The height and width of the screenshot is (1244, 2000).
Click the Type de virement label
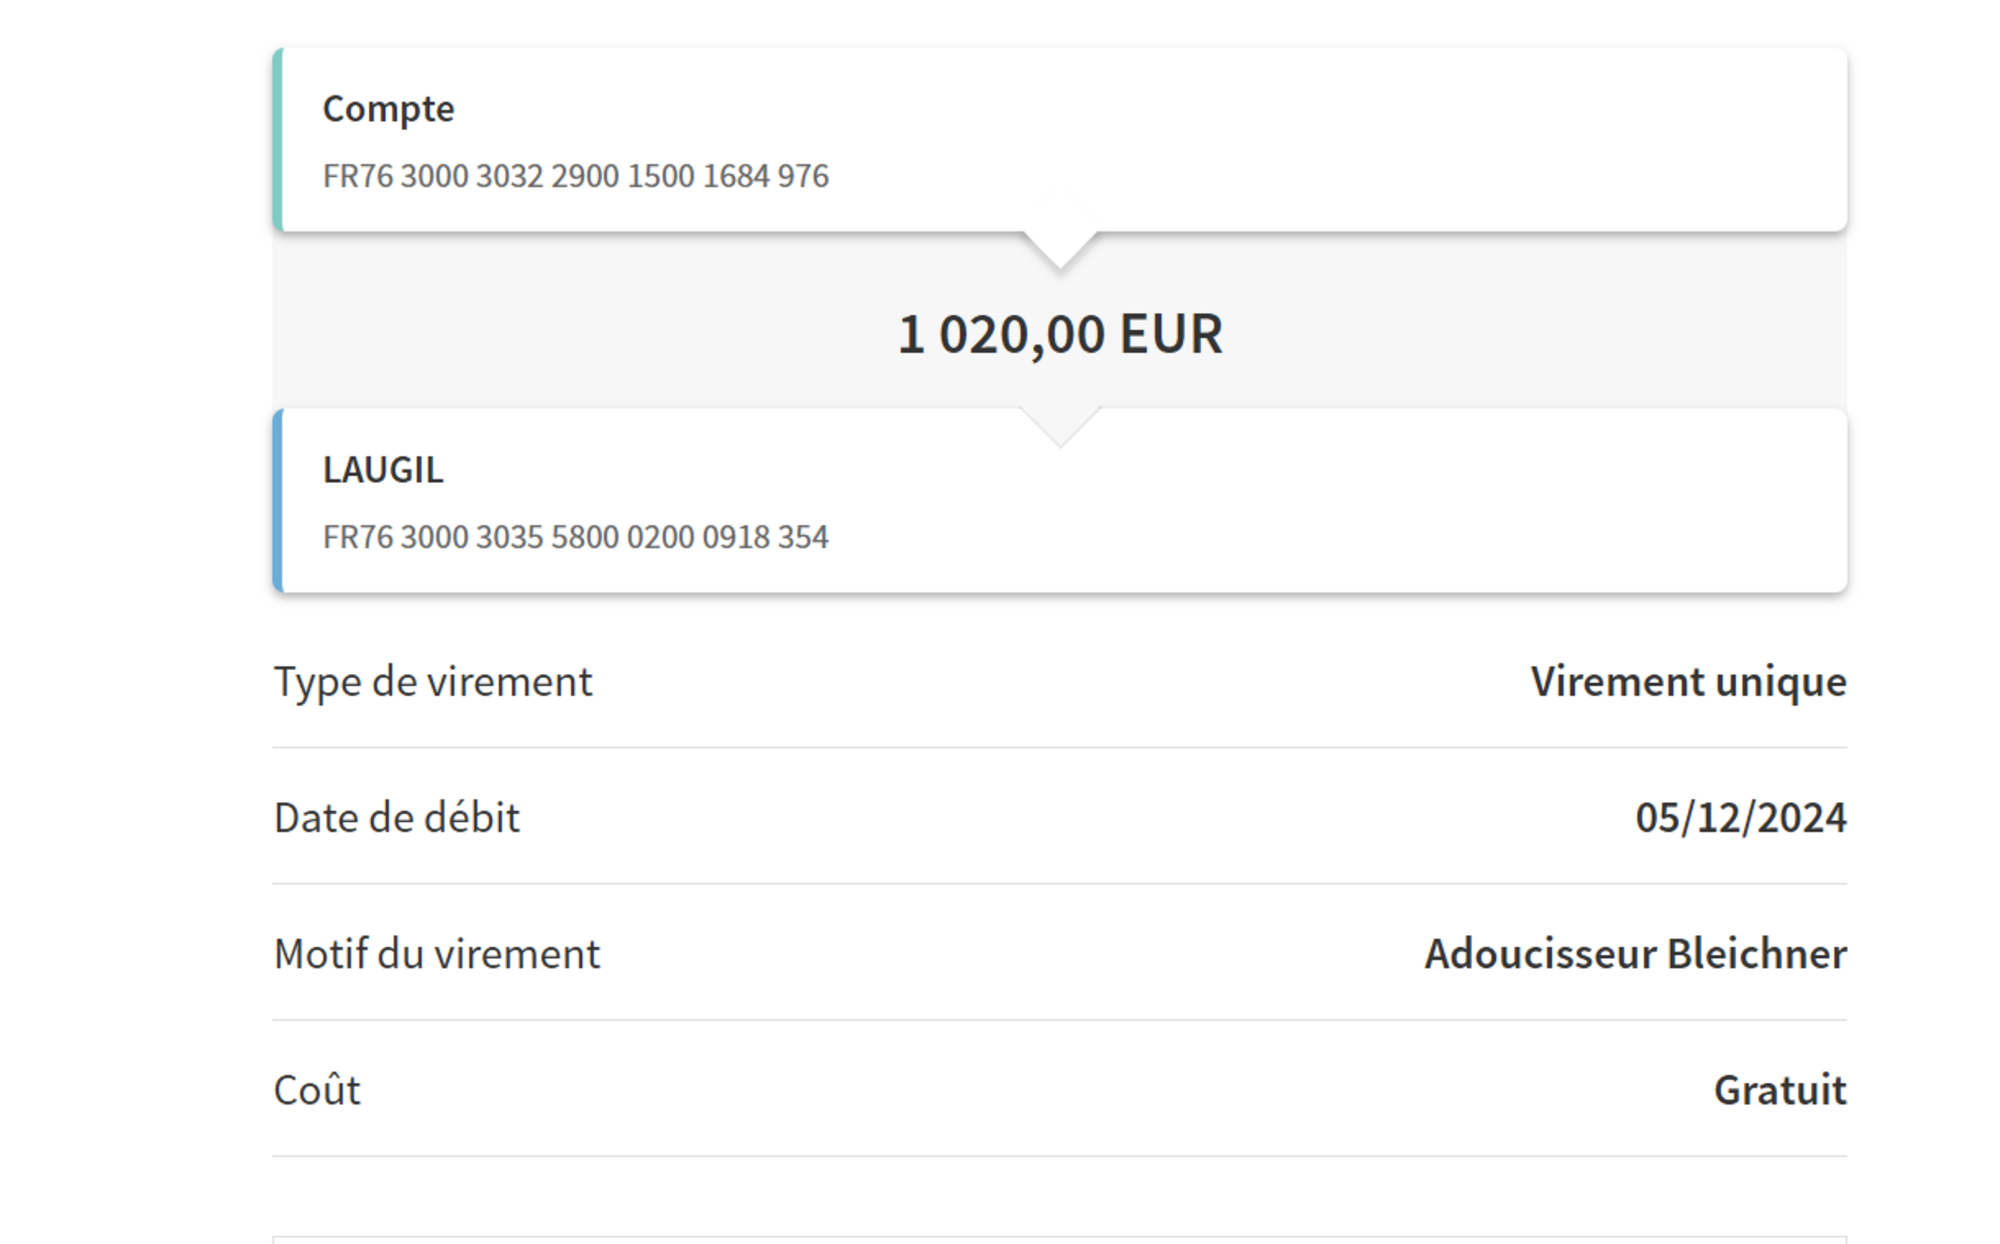pos(432,682)
